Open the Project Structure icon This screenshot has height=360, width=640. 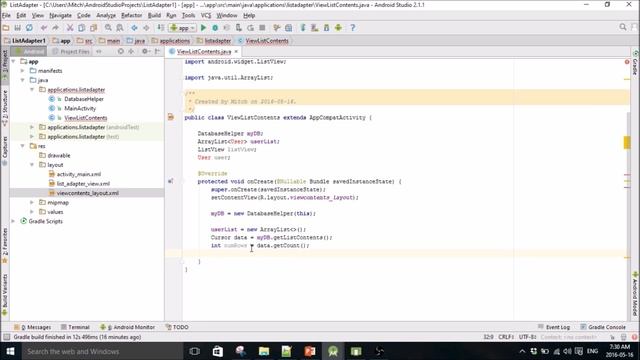[289, 28]
